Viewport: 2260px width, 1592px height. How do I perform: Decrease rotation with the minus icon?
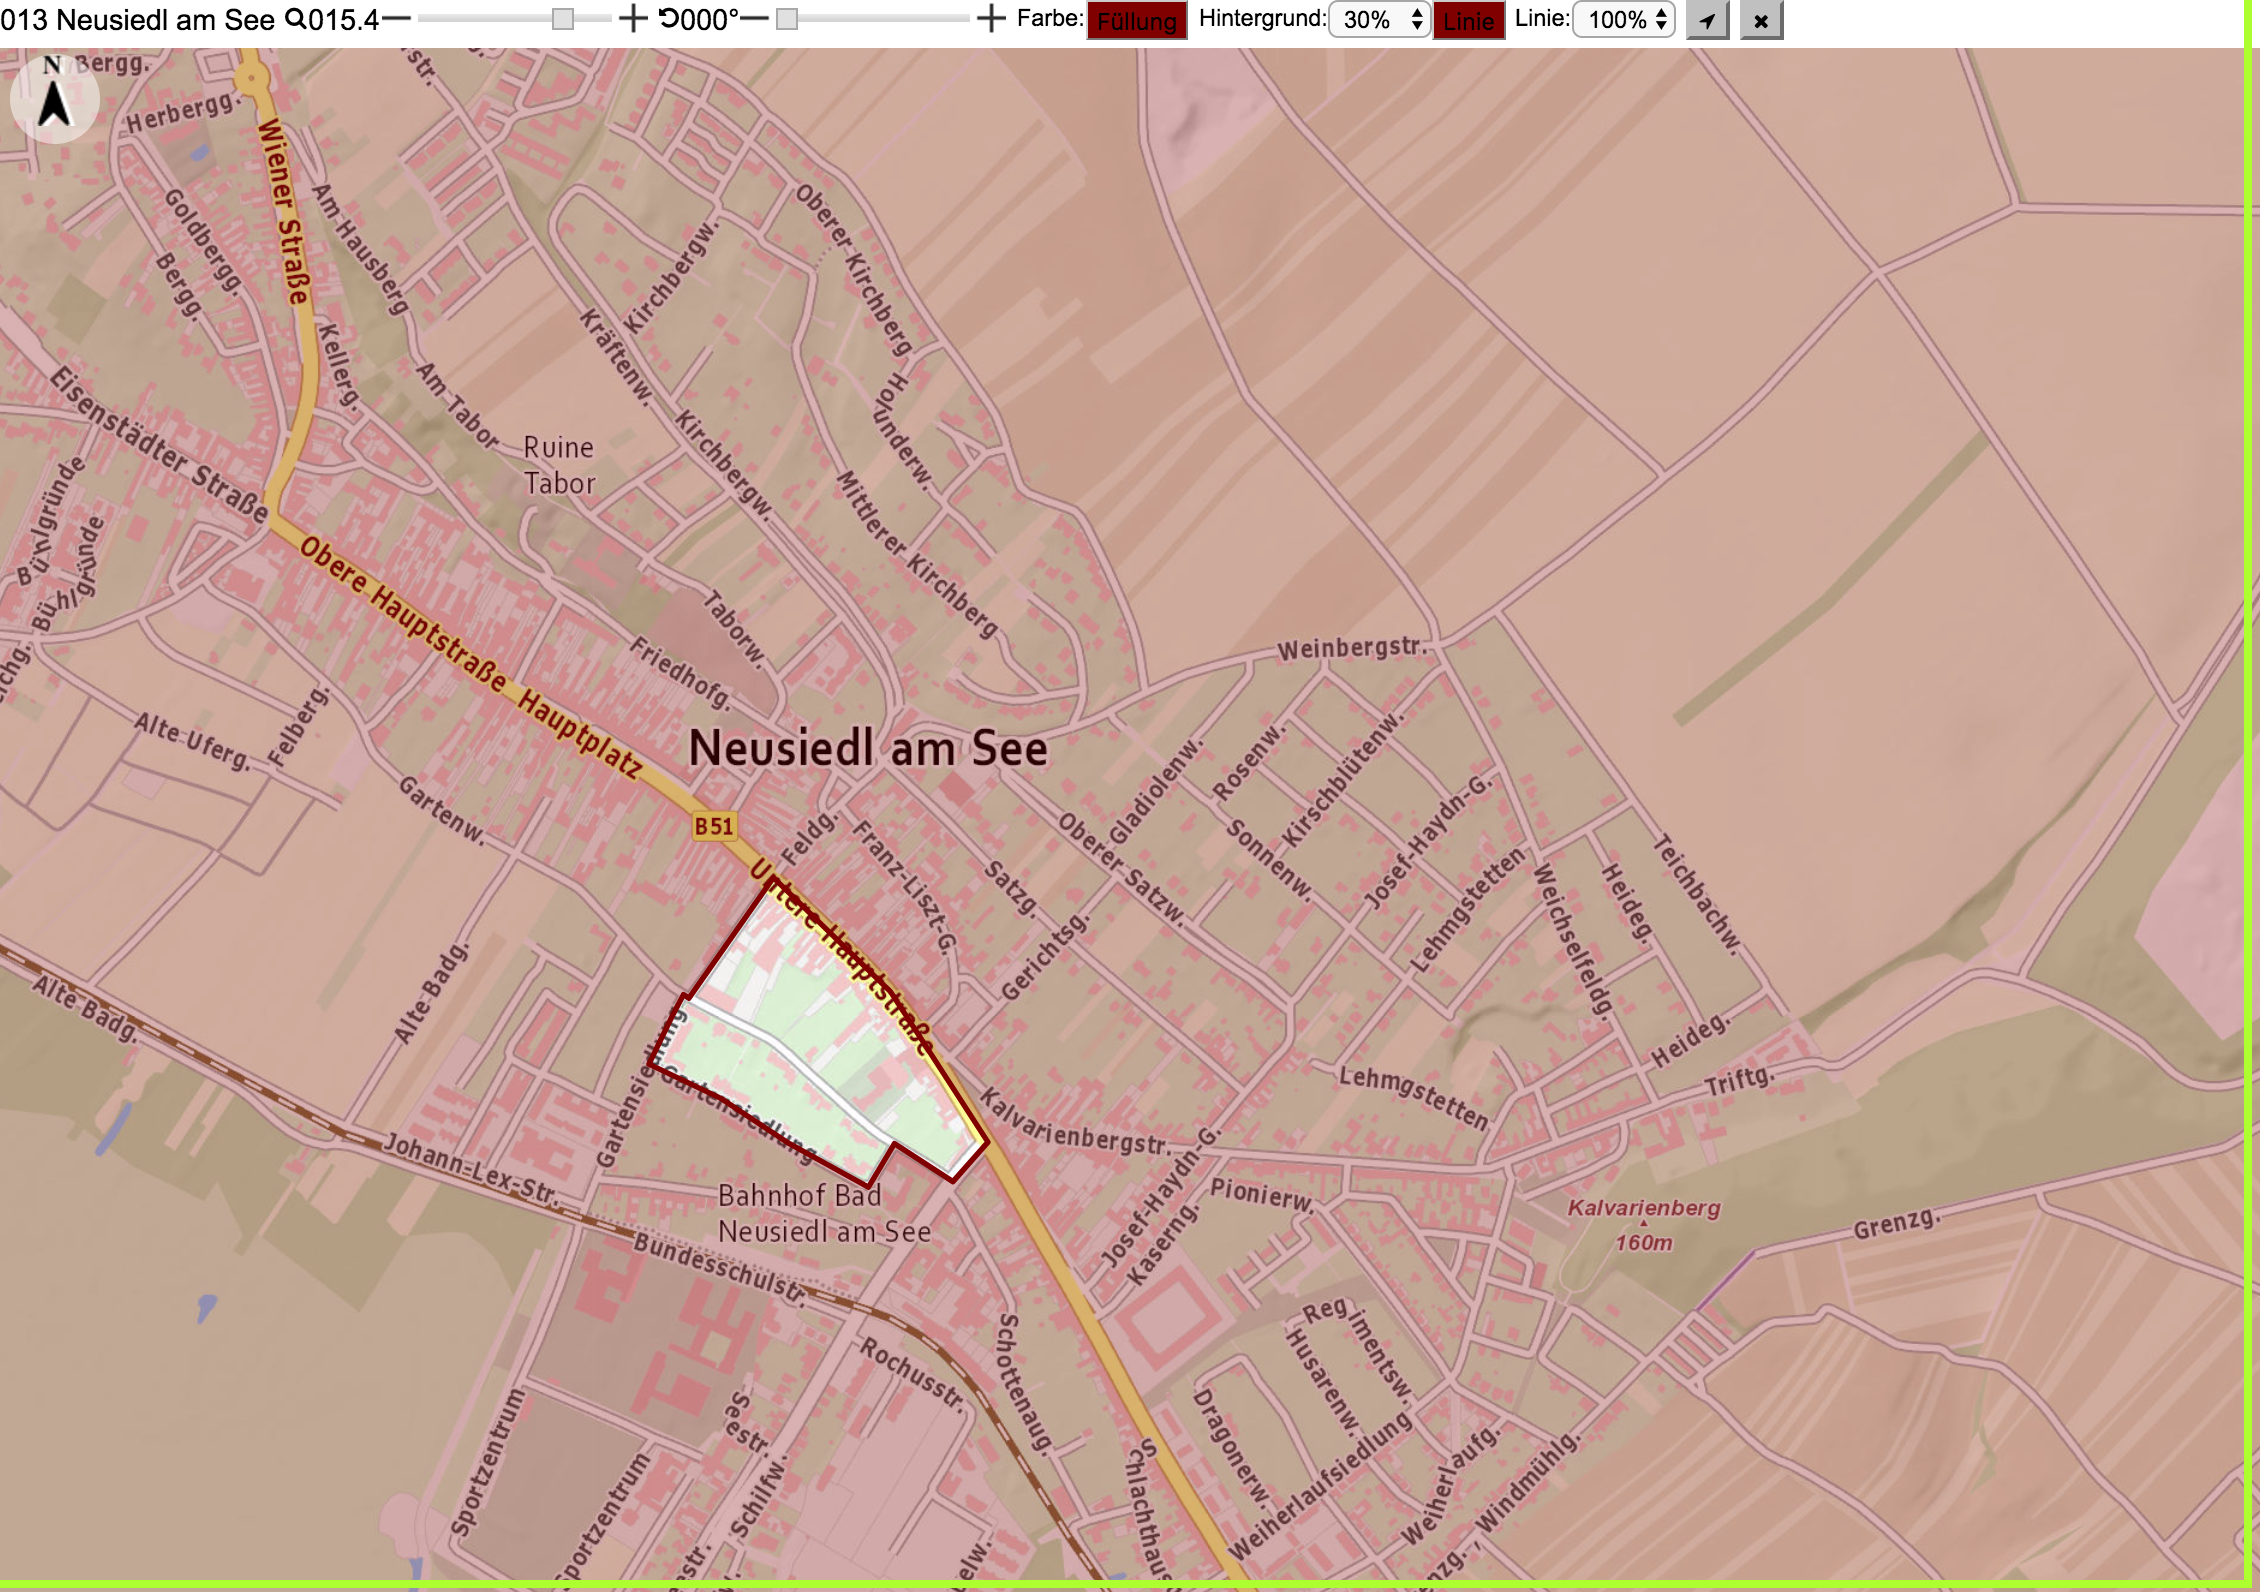(754, 18)
